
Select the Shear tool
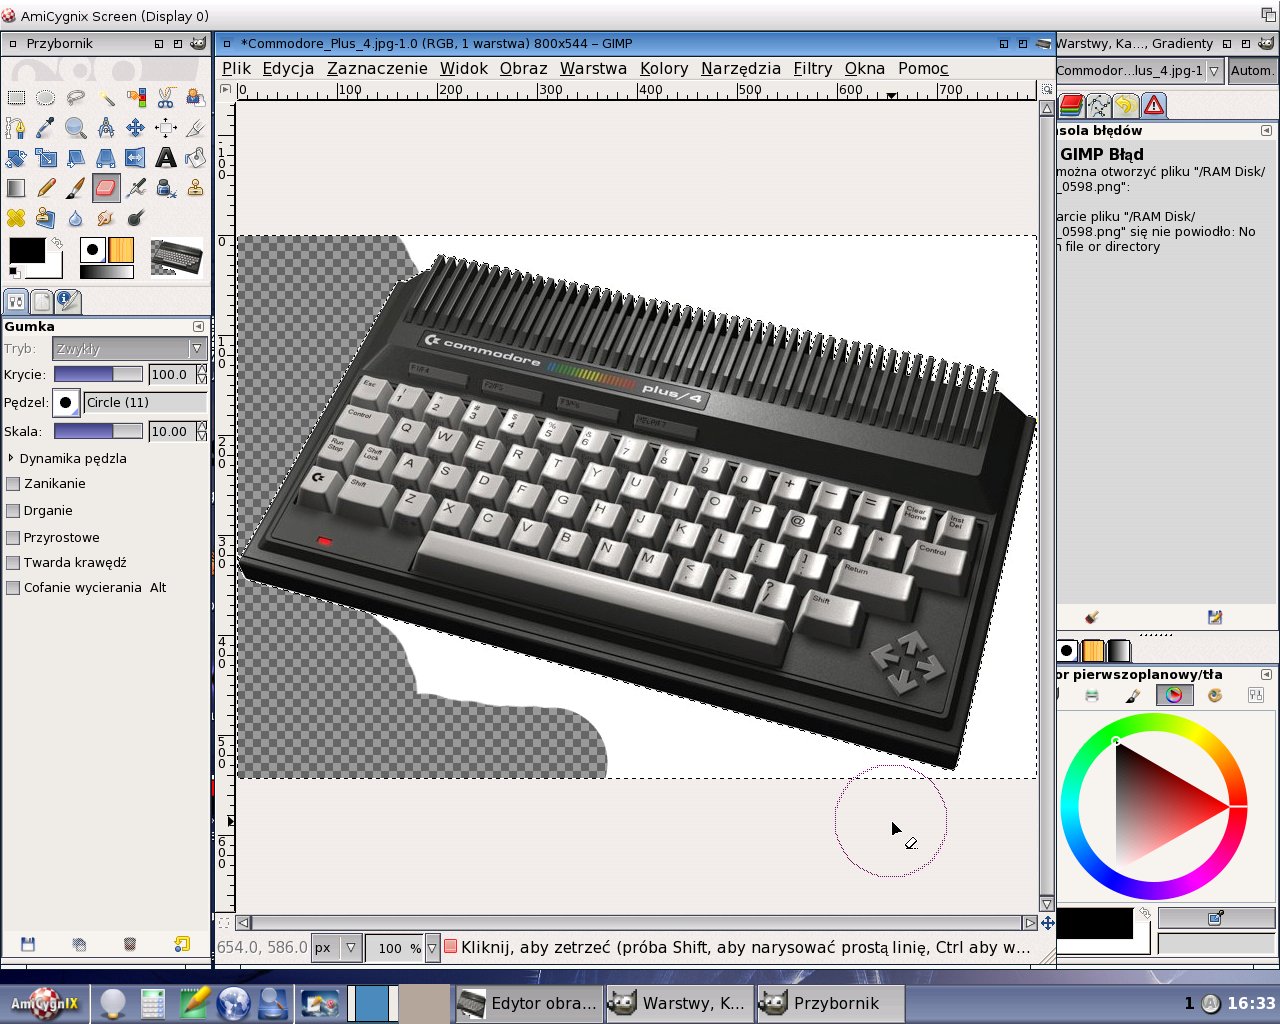[76, 158]
